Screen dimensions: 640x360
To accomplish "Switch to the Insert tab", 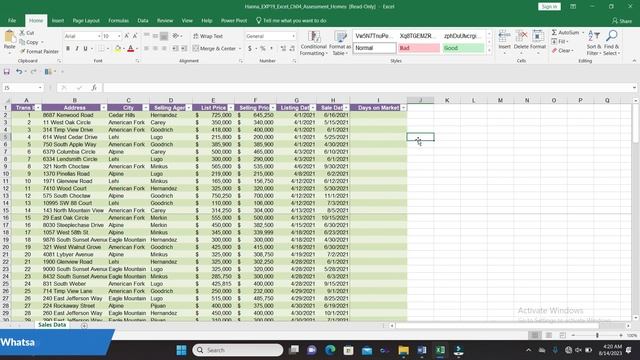I will [58, 20].
